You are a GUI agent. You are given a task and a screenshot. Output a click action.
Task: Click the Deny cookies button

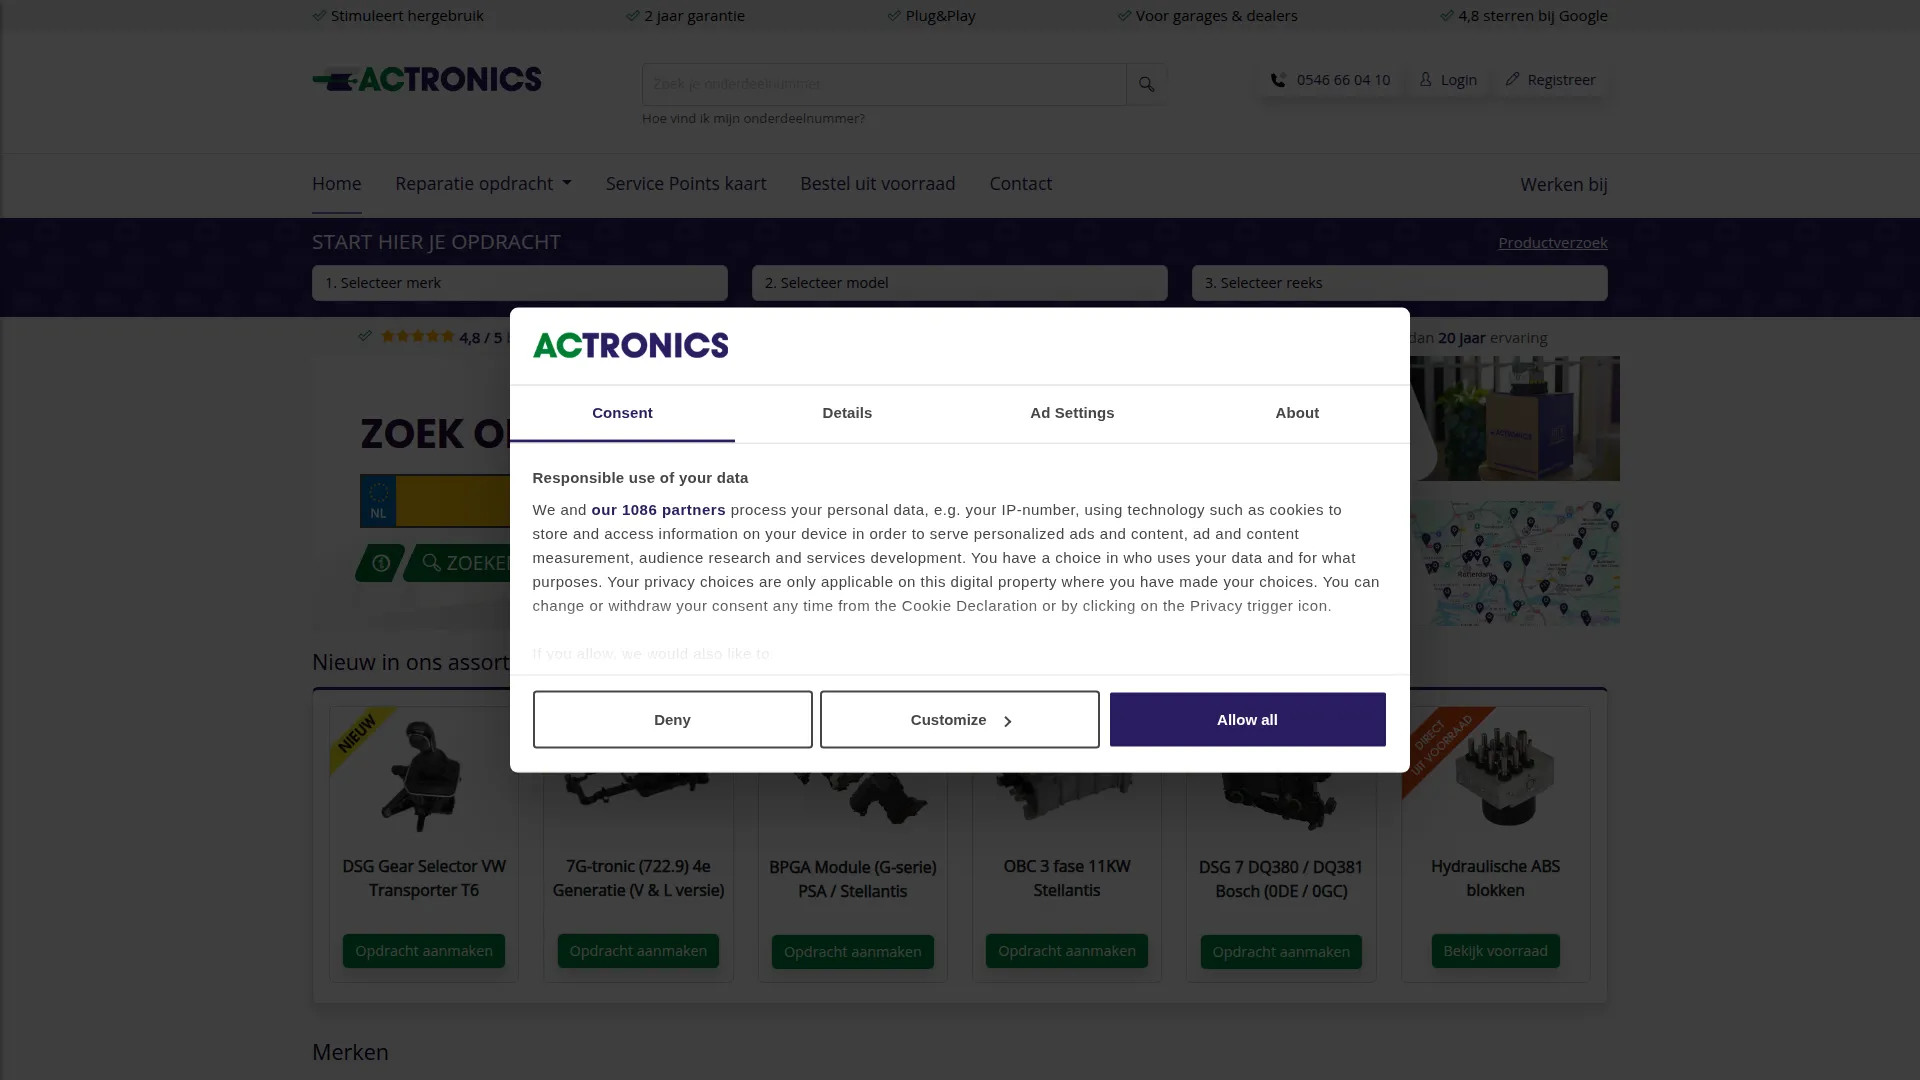[x=672, y=719]
